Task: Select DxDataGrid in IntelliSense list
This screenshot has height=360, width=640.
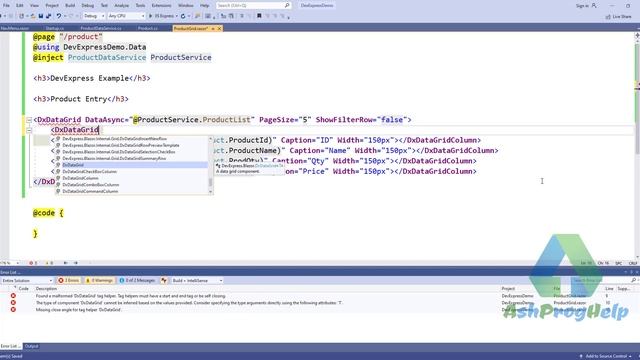Action: tap(131, 165)
